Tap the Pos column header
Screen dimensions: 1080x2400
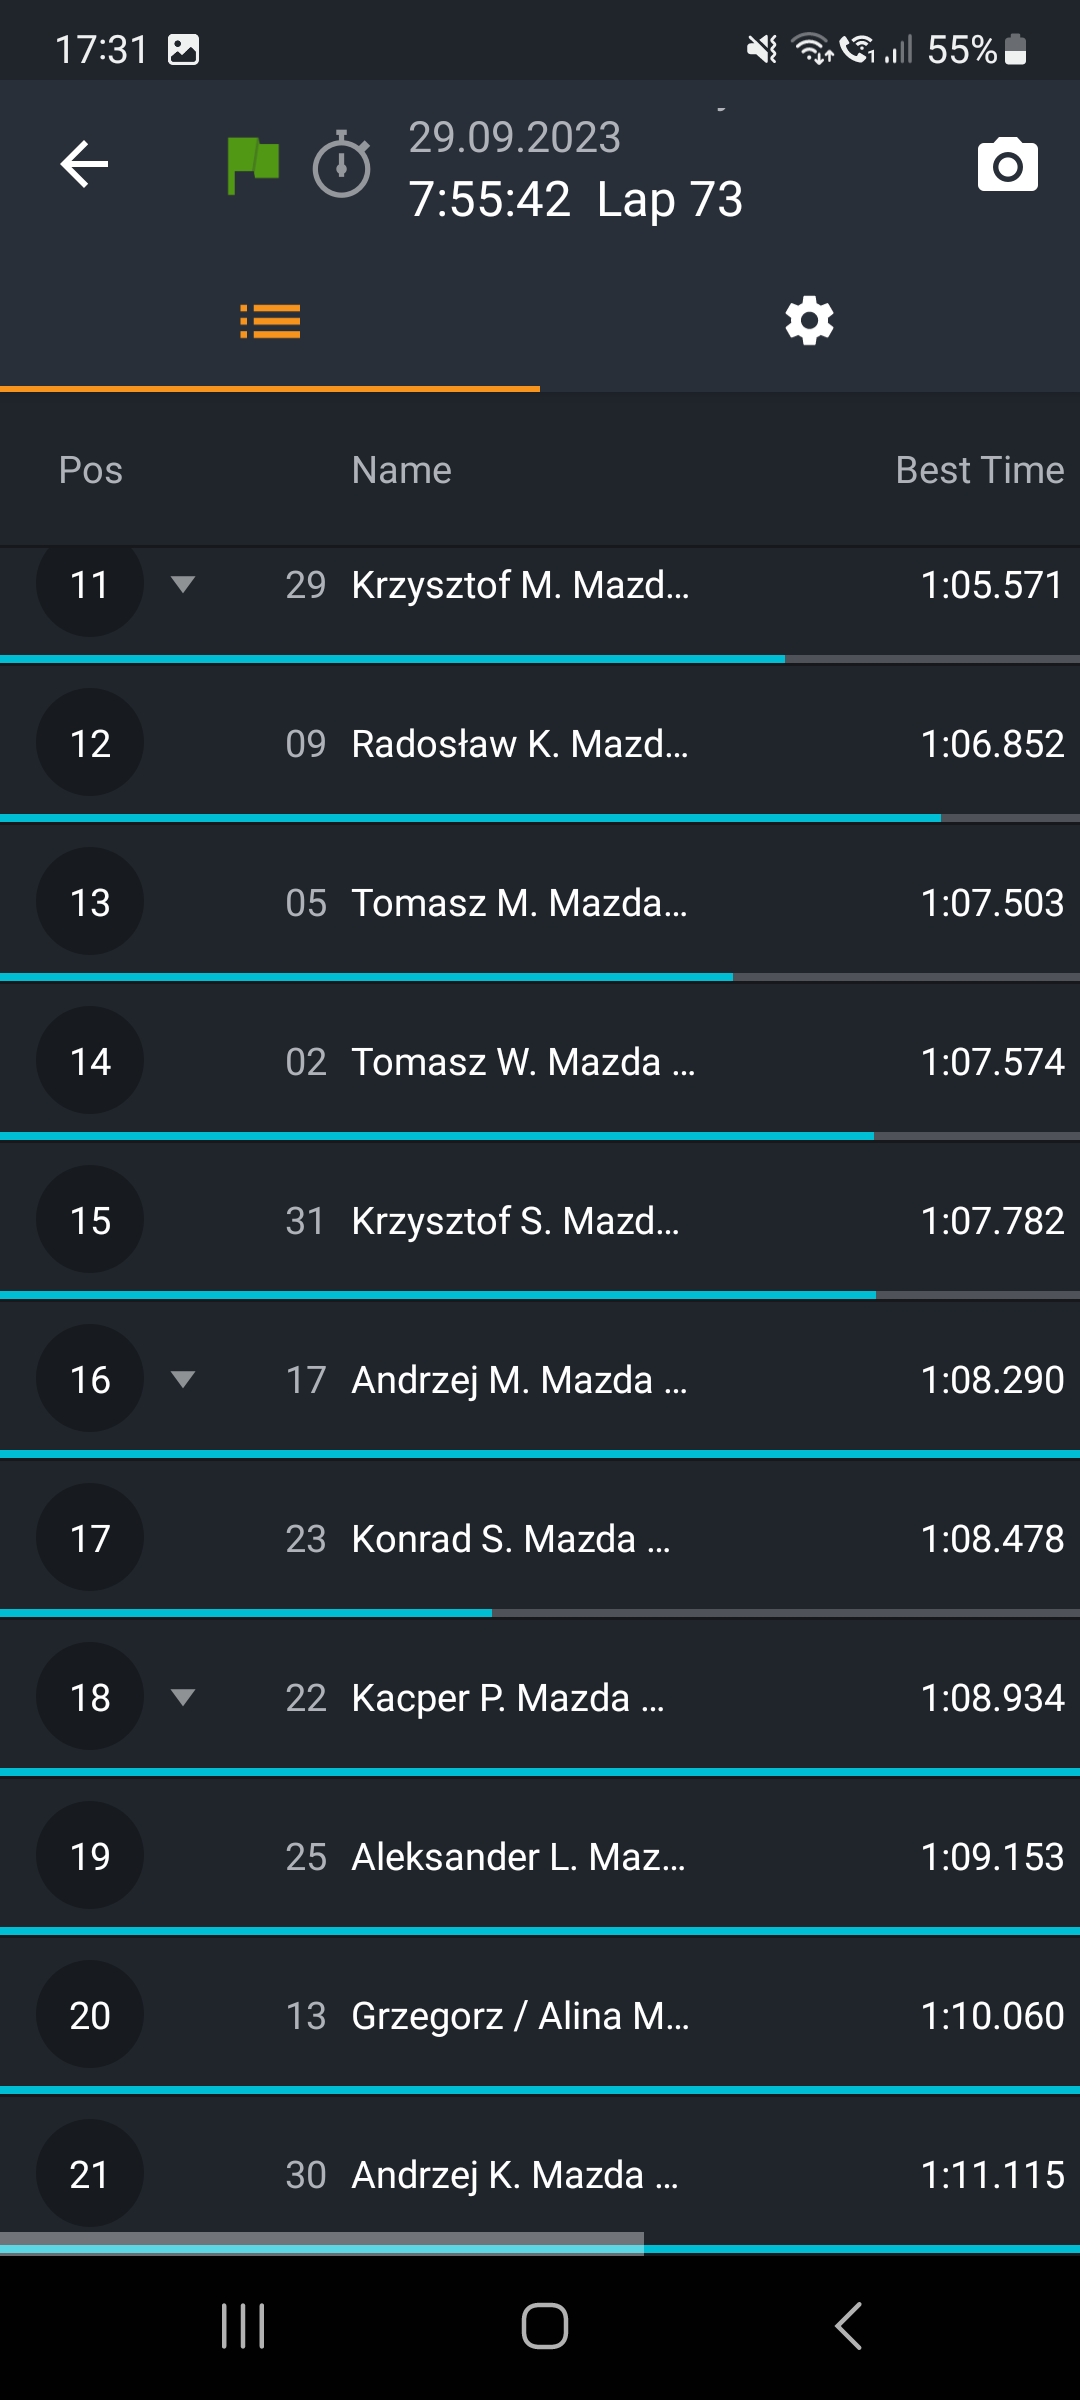pos(90,470)
